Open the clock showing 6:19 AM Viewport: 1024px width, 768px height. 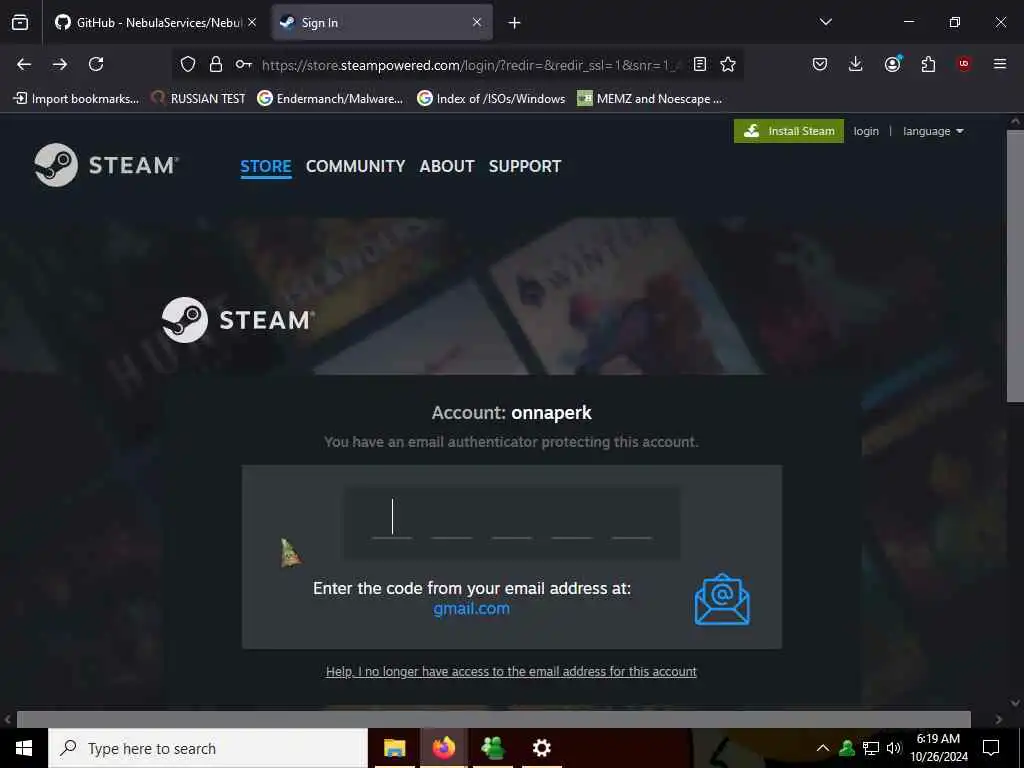(938, 748)
